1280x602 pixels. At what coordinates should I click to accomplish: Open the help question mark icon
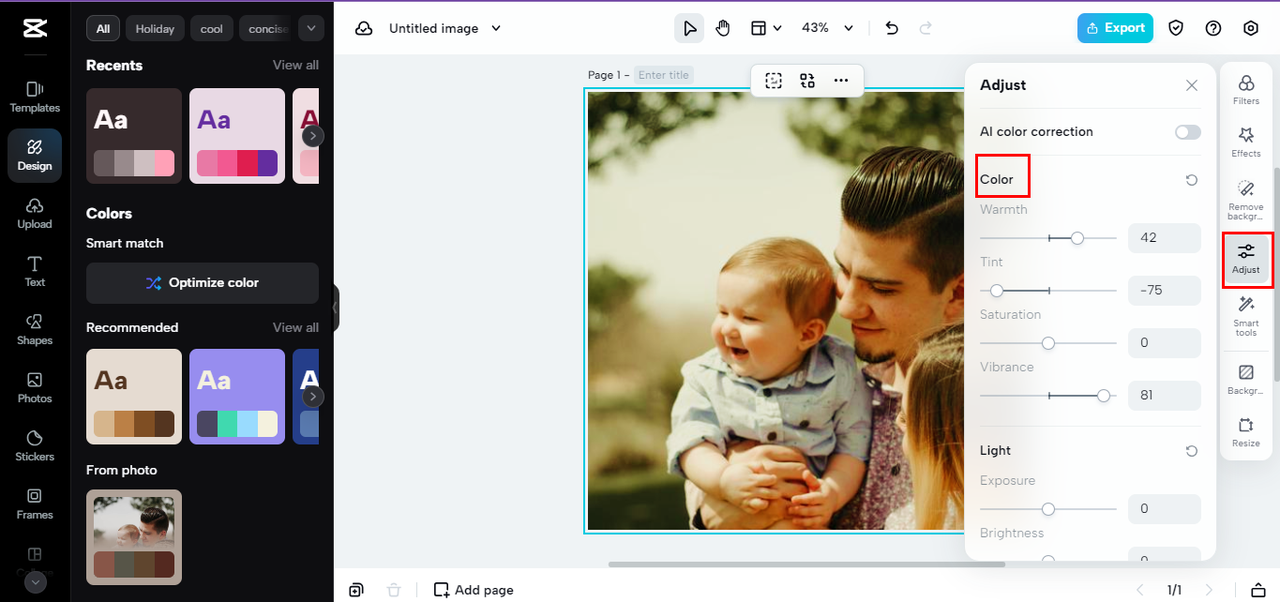point(1213,28)
